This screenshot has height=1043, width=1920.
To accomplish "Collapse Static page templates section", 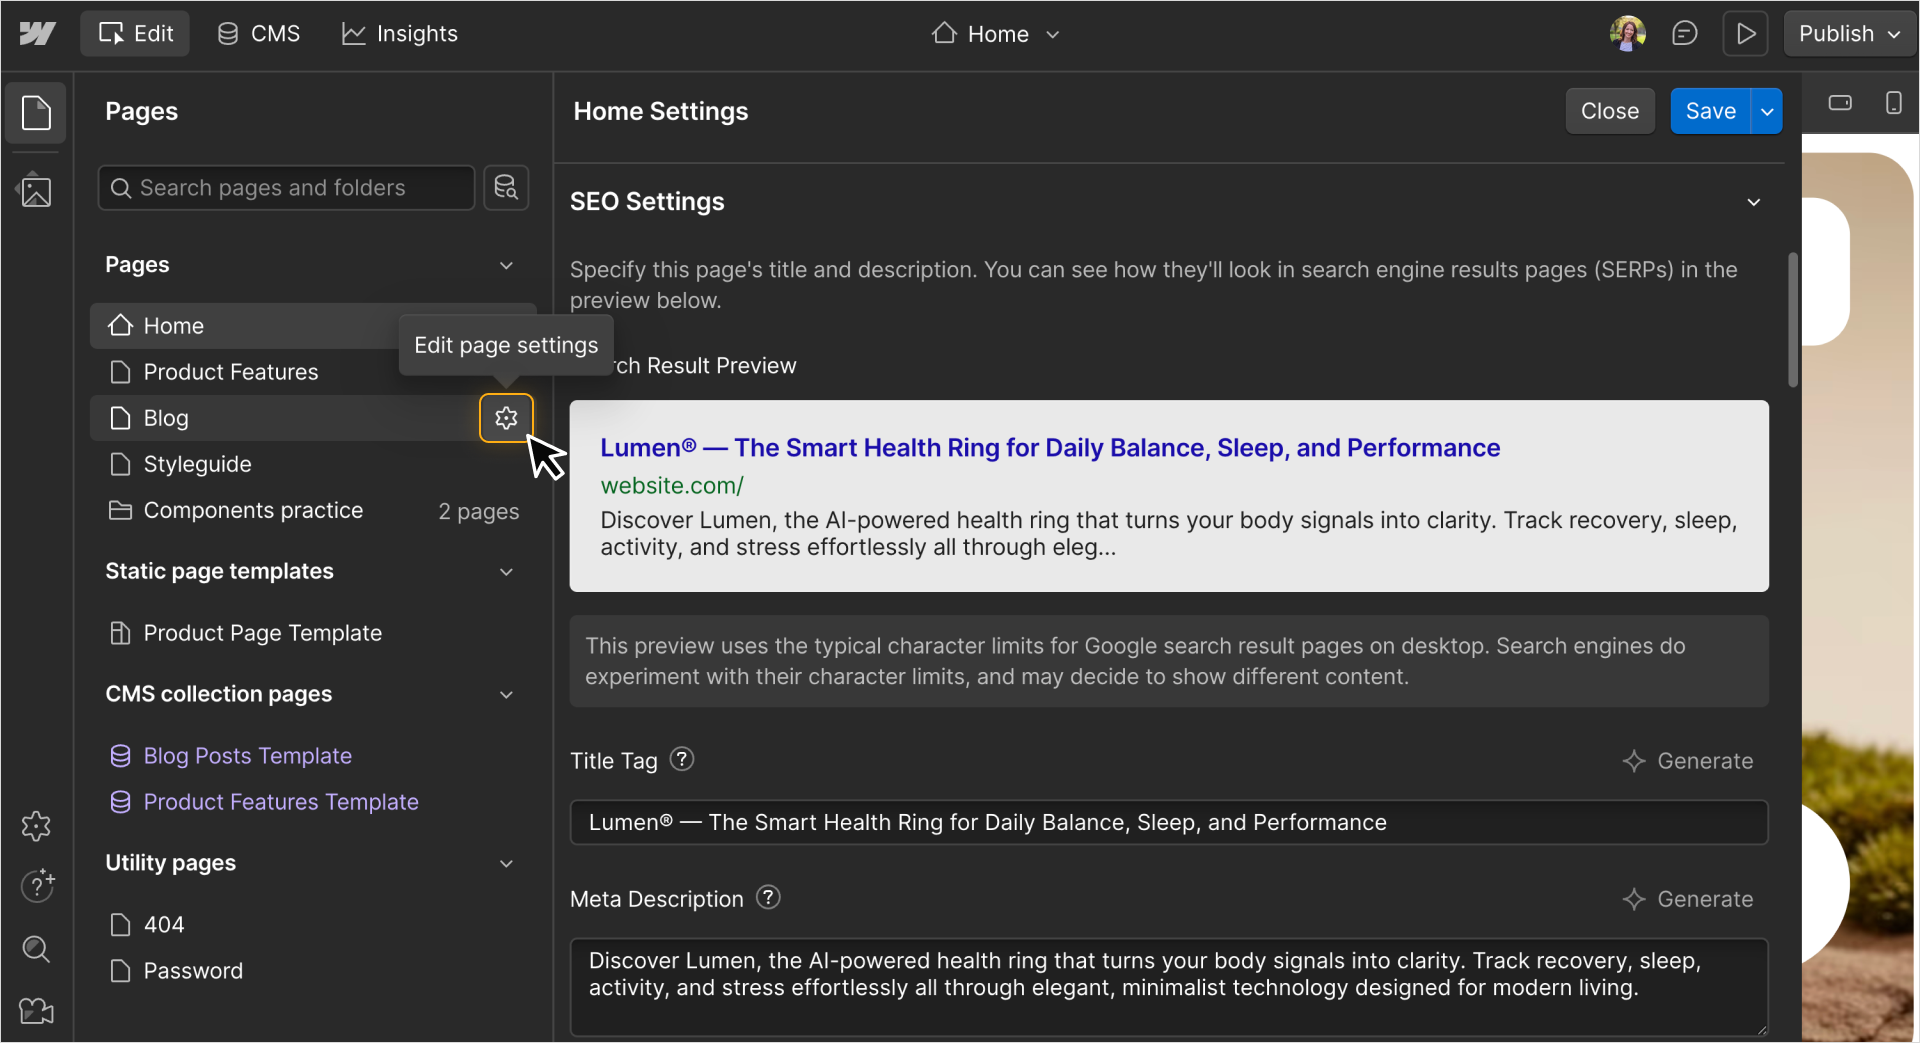I will click(506, 572).
